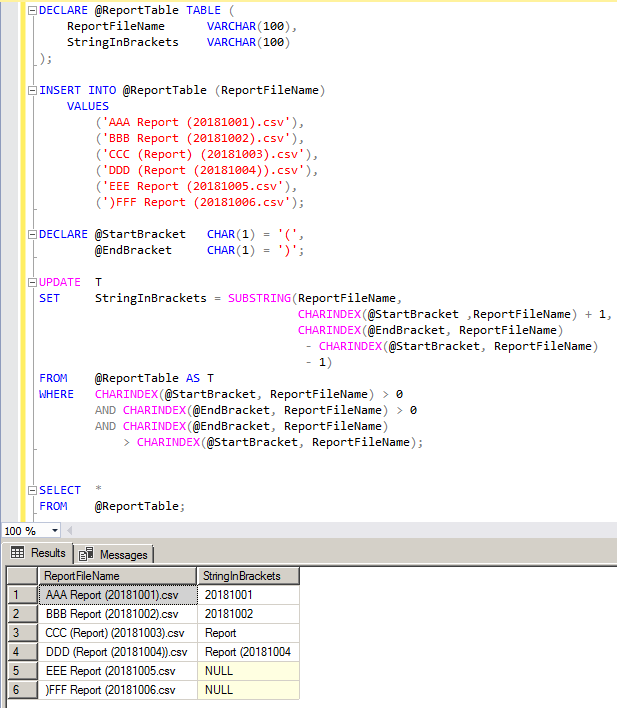Click 'FROM @ReportTable AS T' line
Screen dimensions: 617x708
point(126,378)
